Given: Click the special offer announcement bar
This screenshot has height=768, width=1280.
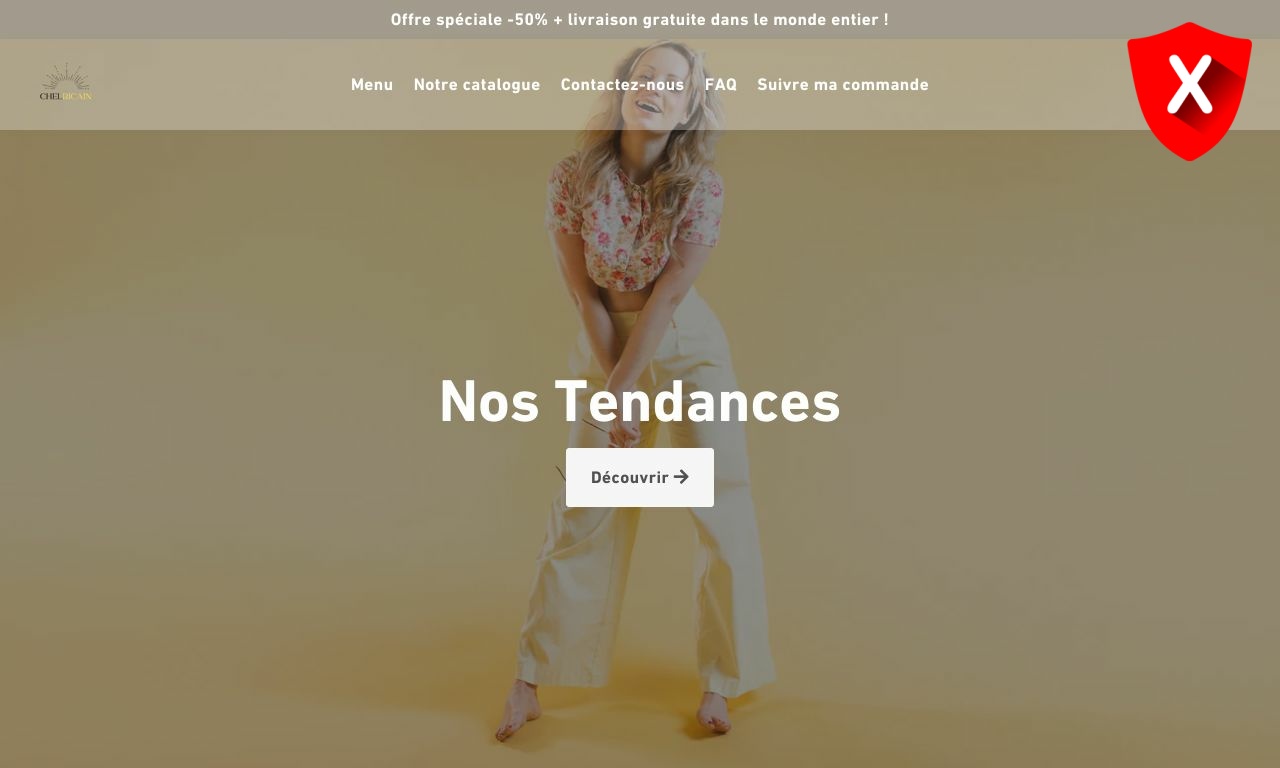Looking at the screenshot, I should [640, 19].
